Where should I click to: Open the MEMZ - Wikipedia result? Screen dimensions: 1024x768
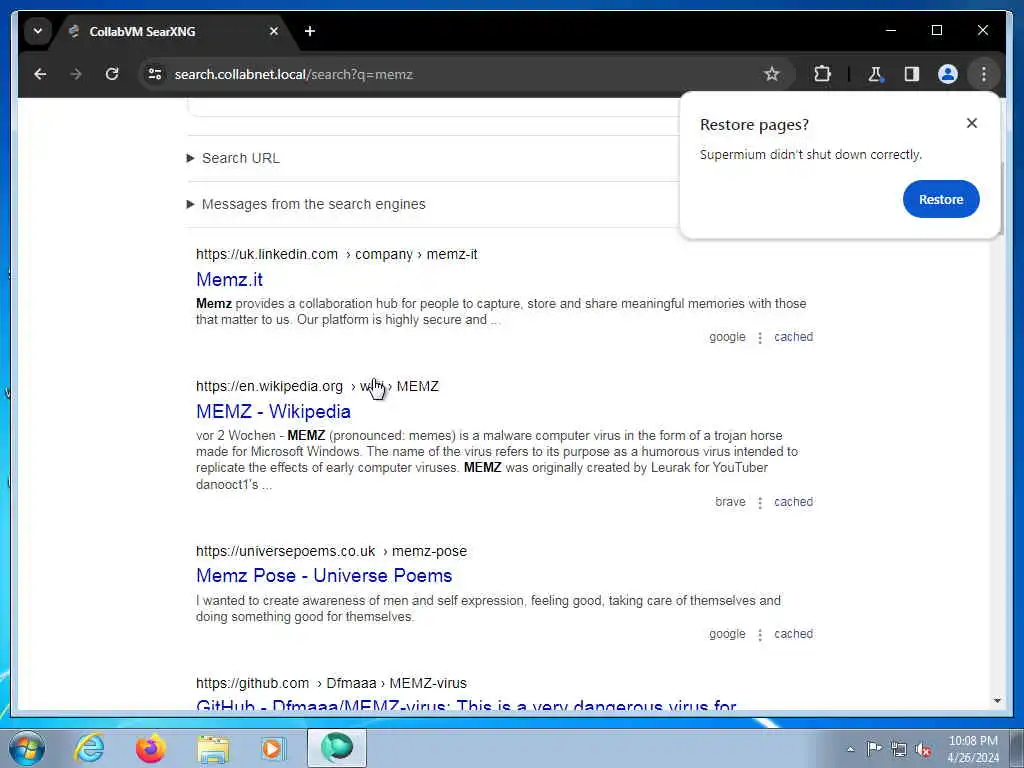click(x=274, y=411)
